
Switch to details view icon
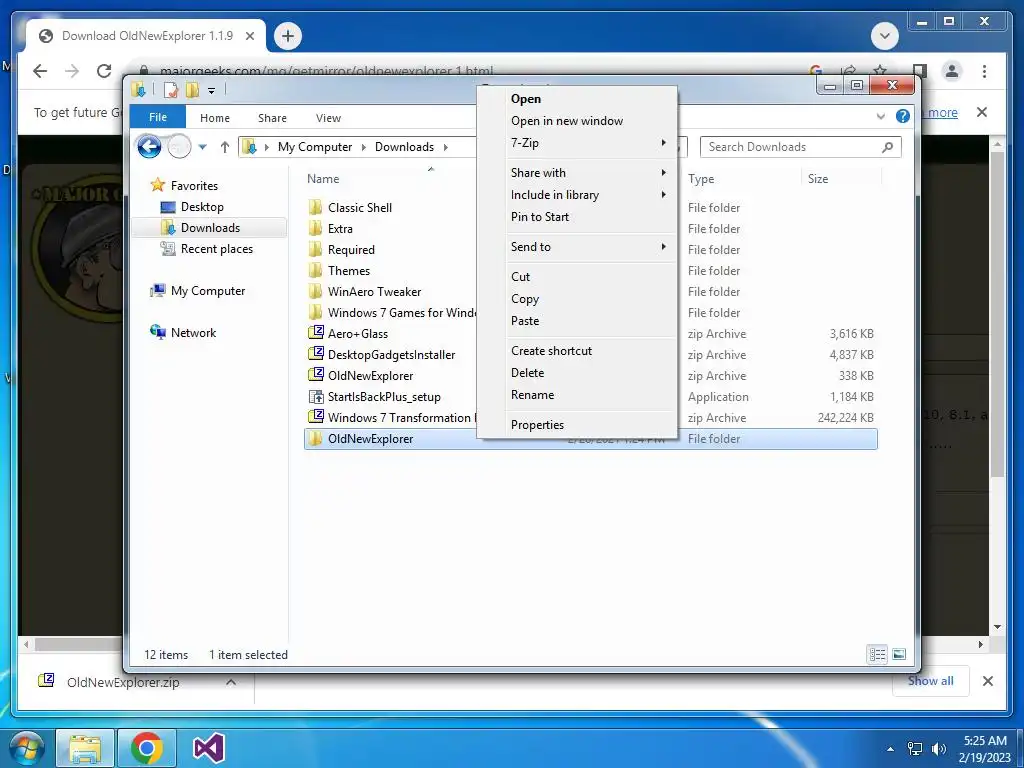click(x=877, y=654)
